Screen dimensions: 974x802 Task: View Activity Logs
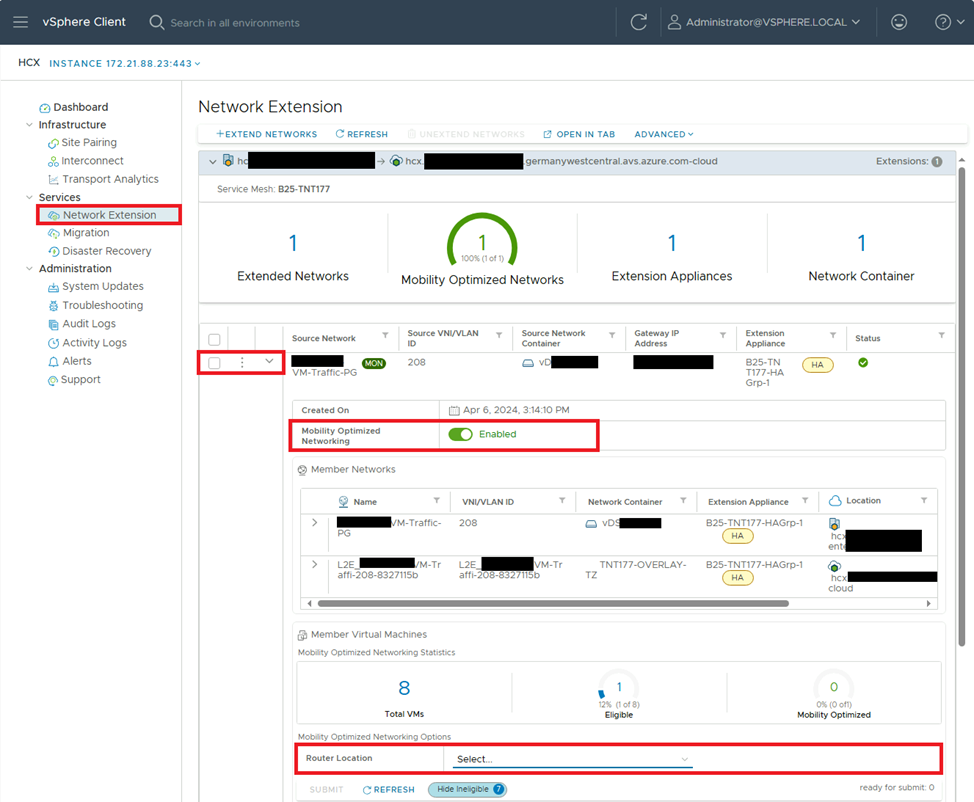pyautogui.click(x=94, y=343)
